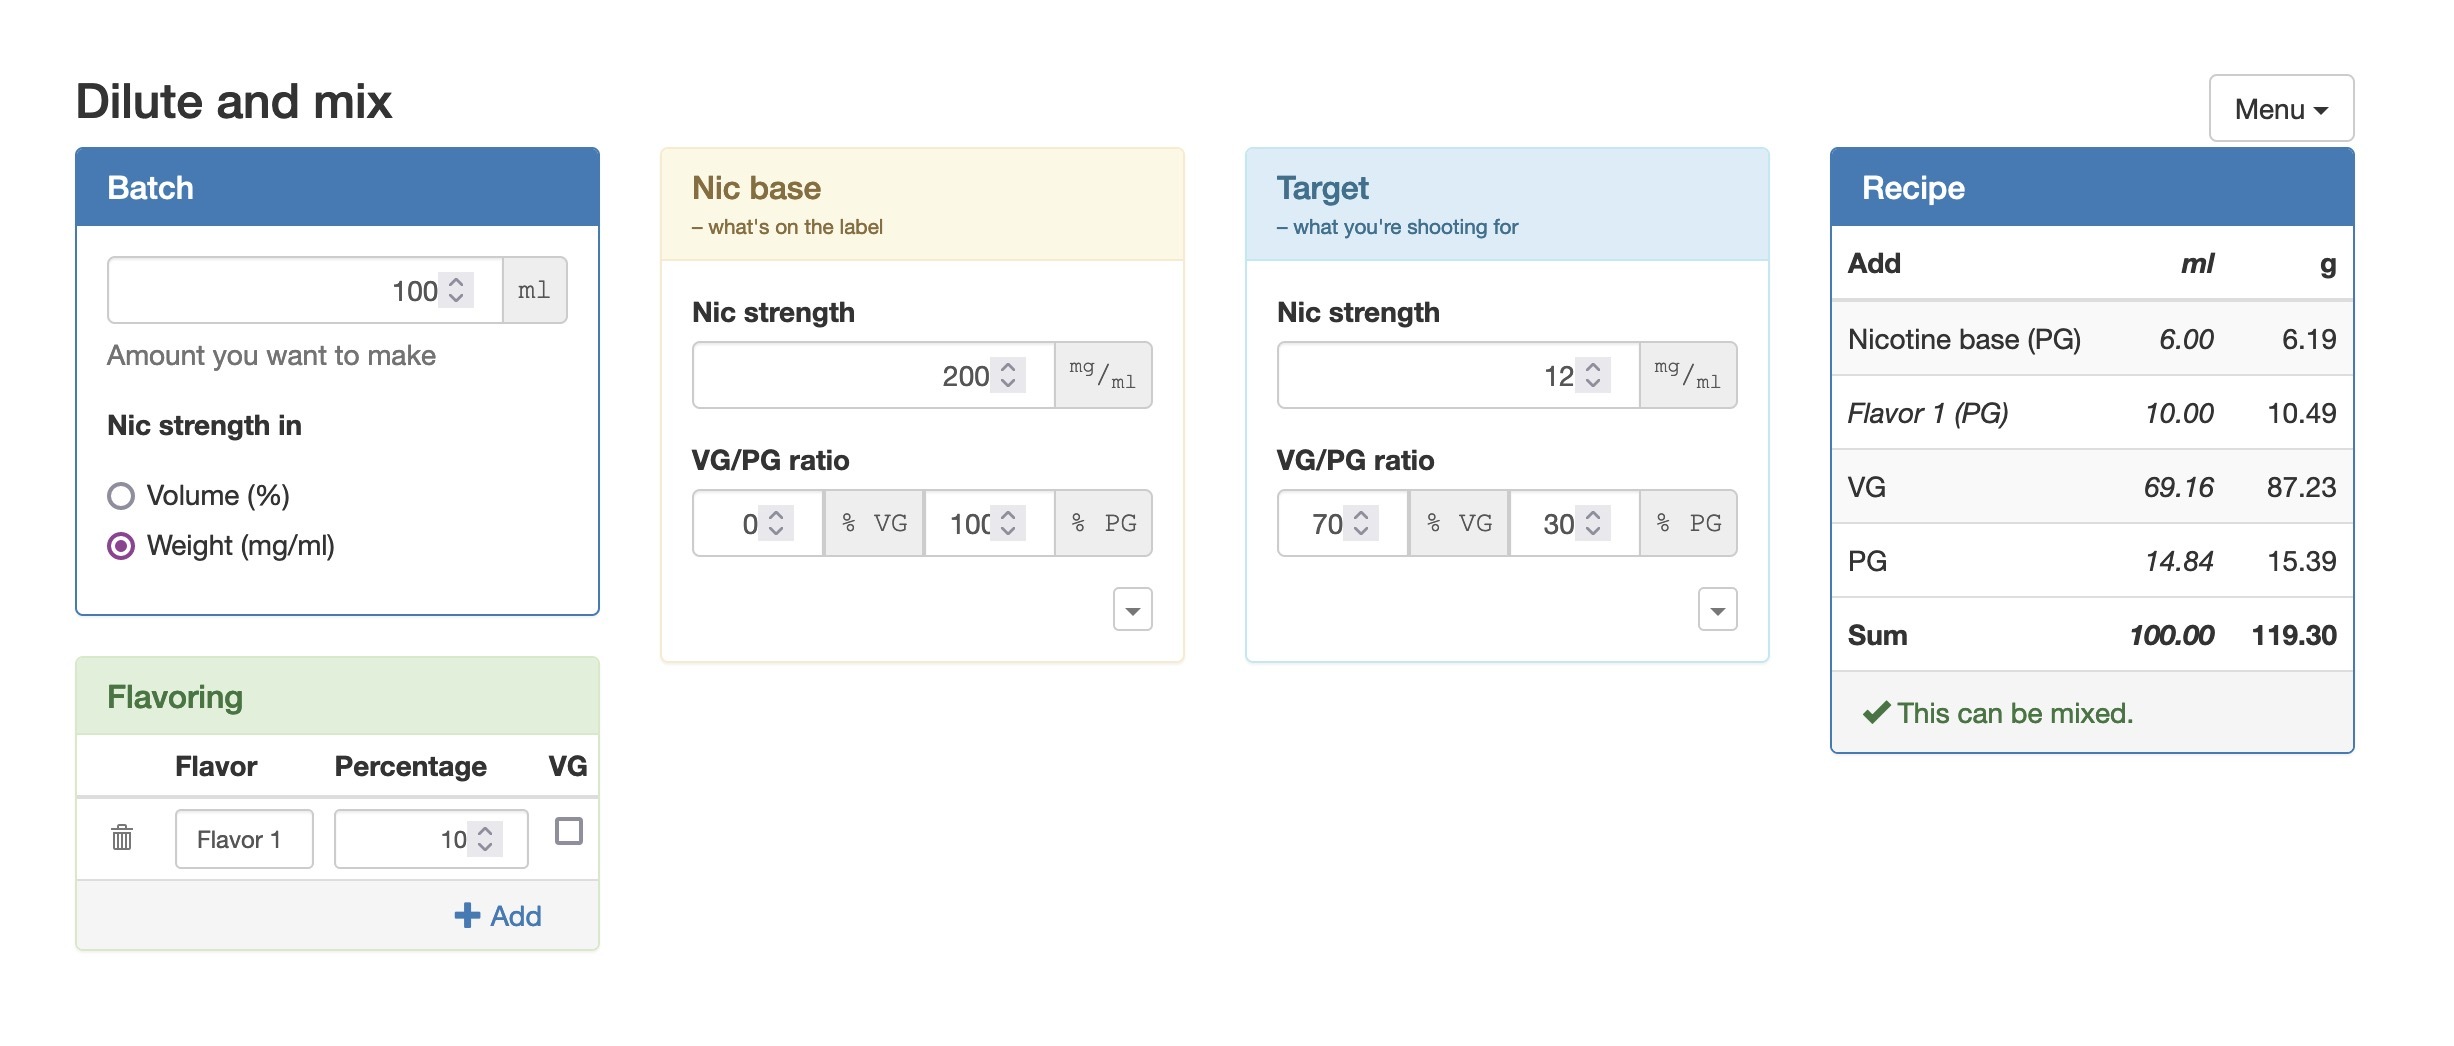
Task: Click the Flavor 1 name field
Action: tap(244, 839)
